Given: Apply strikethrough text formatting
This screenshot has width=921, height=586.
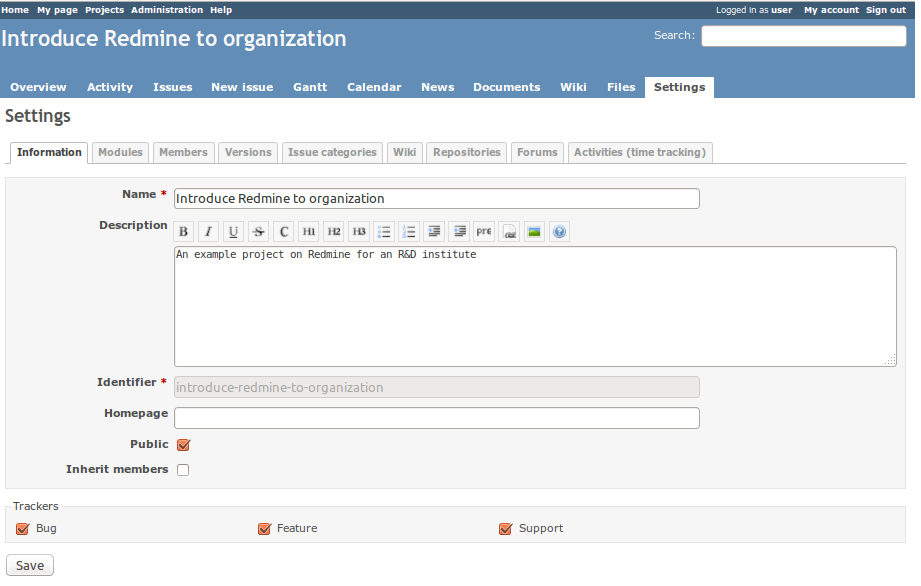Looking at the screenshot, I should (259, 232).
